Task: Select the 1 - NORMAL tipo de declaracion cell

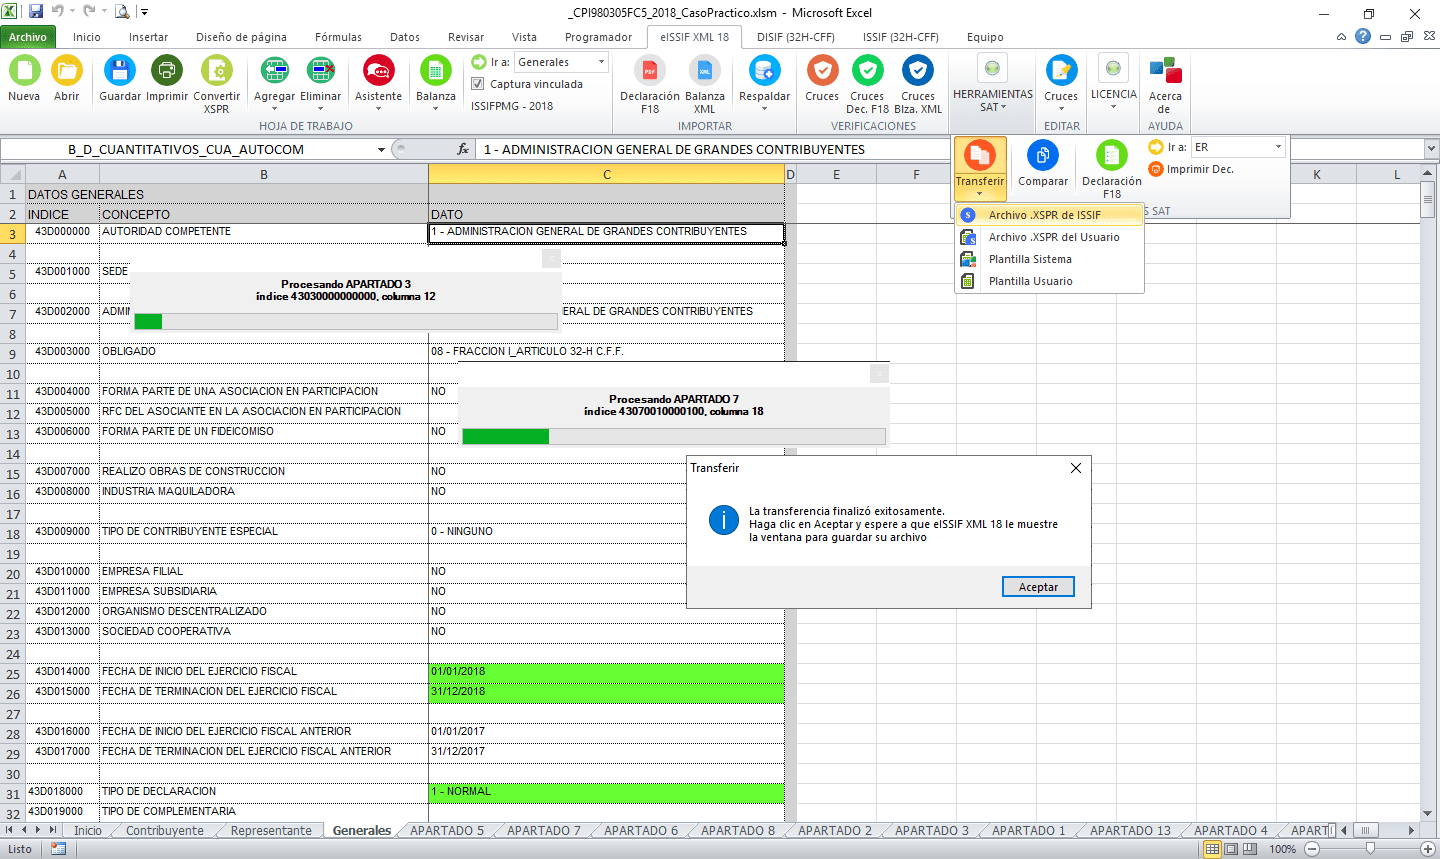Action: [x=606, y=792]
